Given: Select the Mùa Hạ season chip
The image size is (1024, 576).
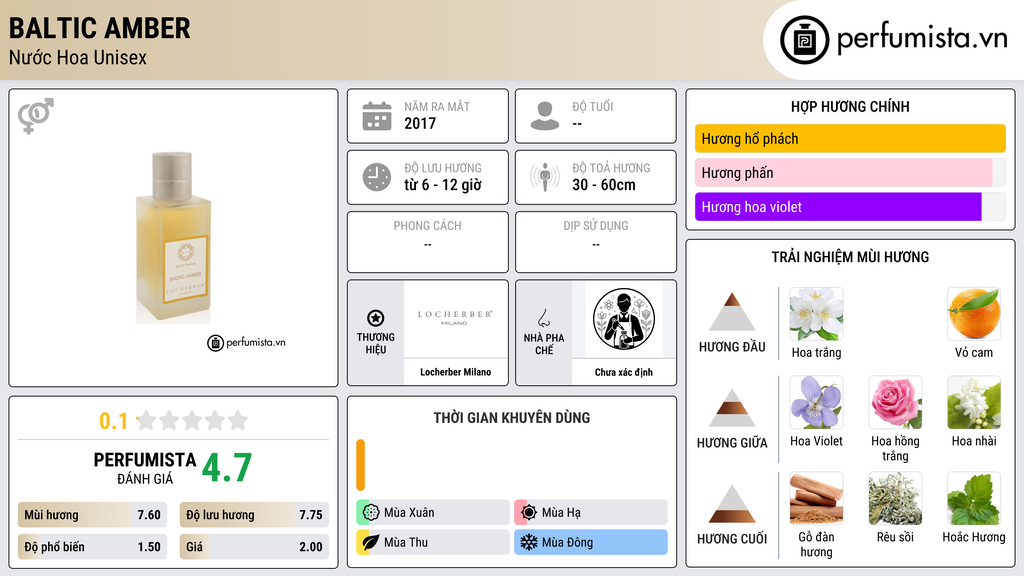Looking at the screenshot, I should [x=591, y=513].
